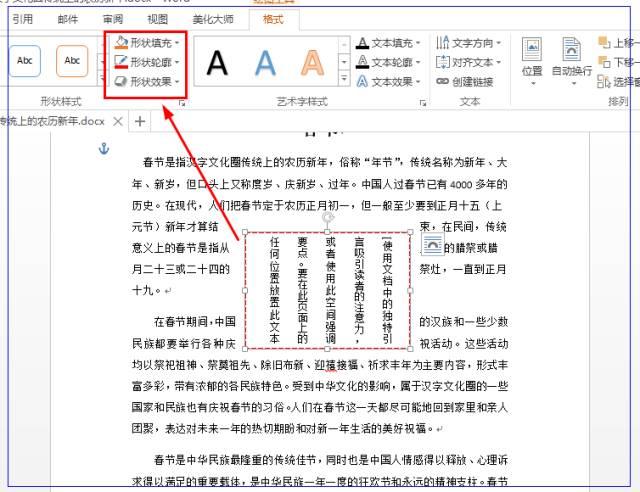Image resolution: width=640 pixels, height=492 pixels.
Task: Click inside the vertical text box text
Action: click(330, 290)
